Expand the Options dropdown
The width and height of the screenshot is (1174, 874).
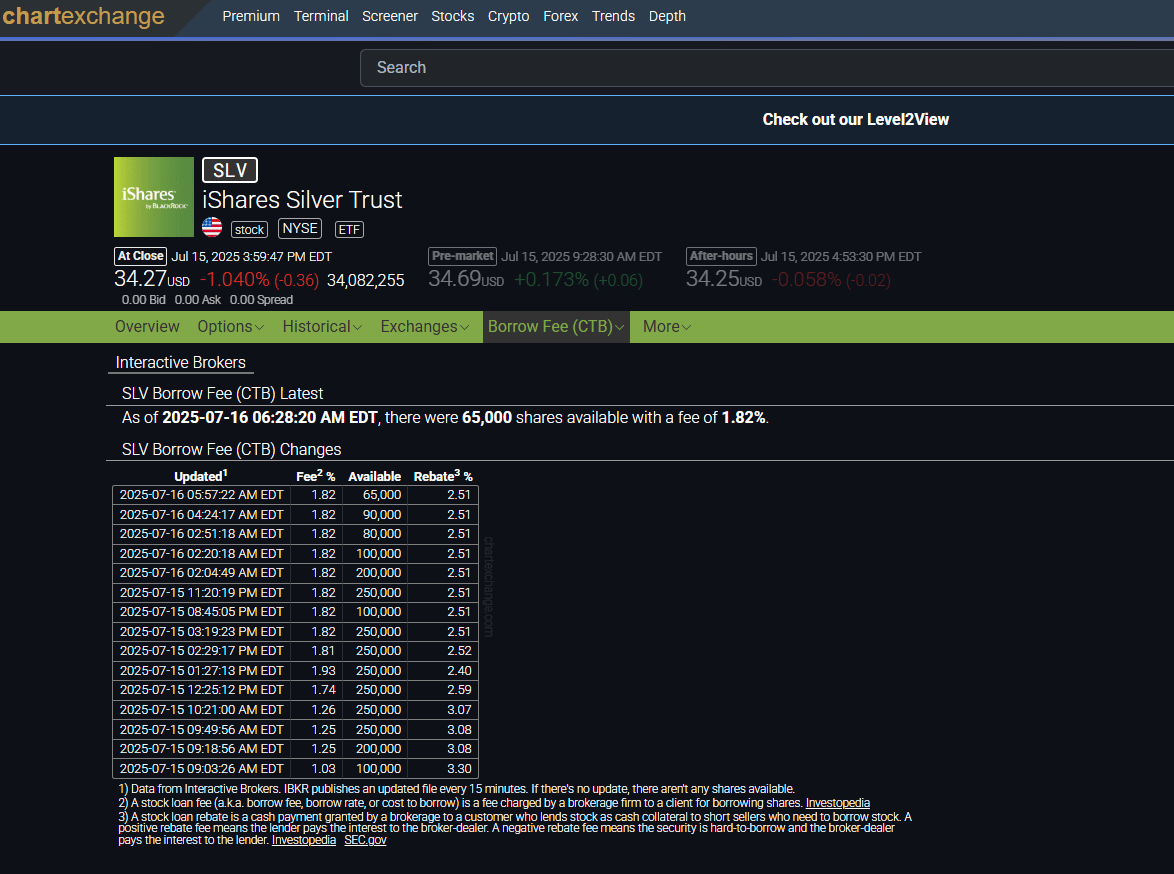(x=231, y=327)
